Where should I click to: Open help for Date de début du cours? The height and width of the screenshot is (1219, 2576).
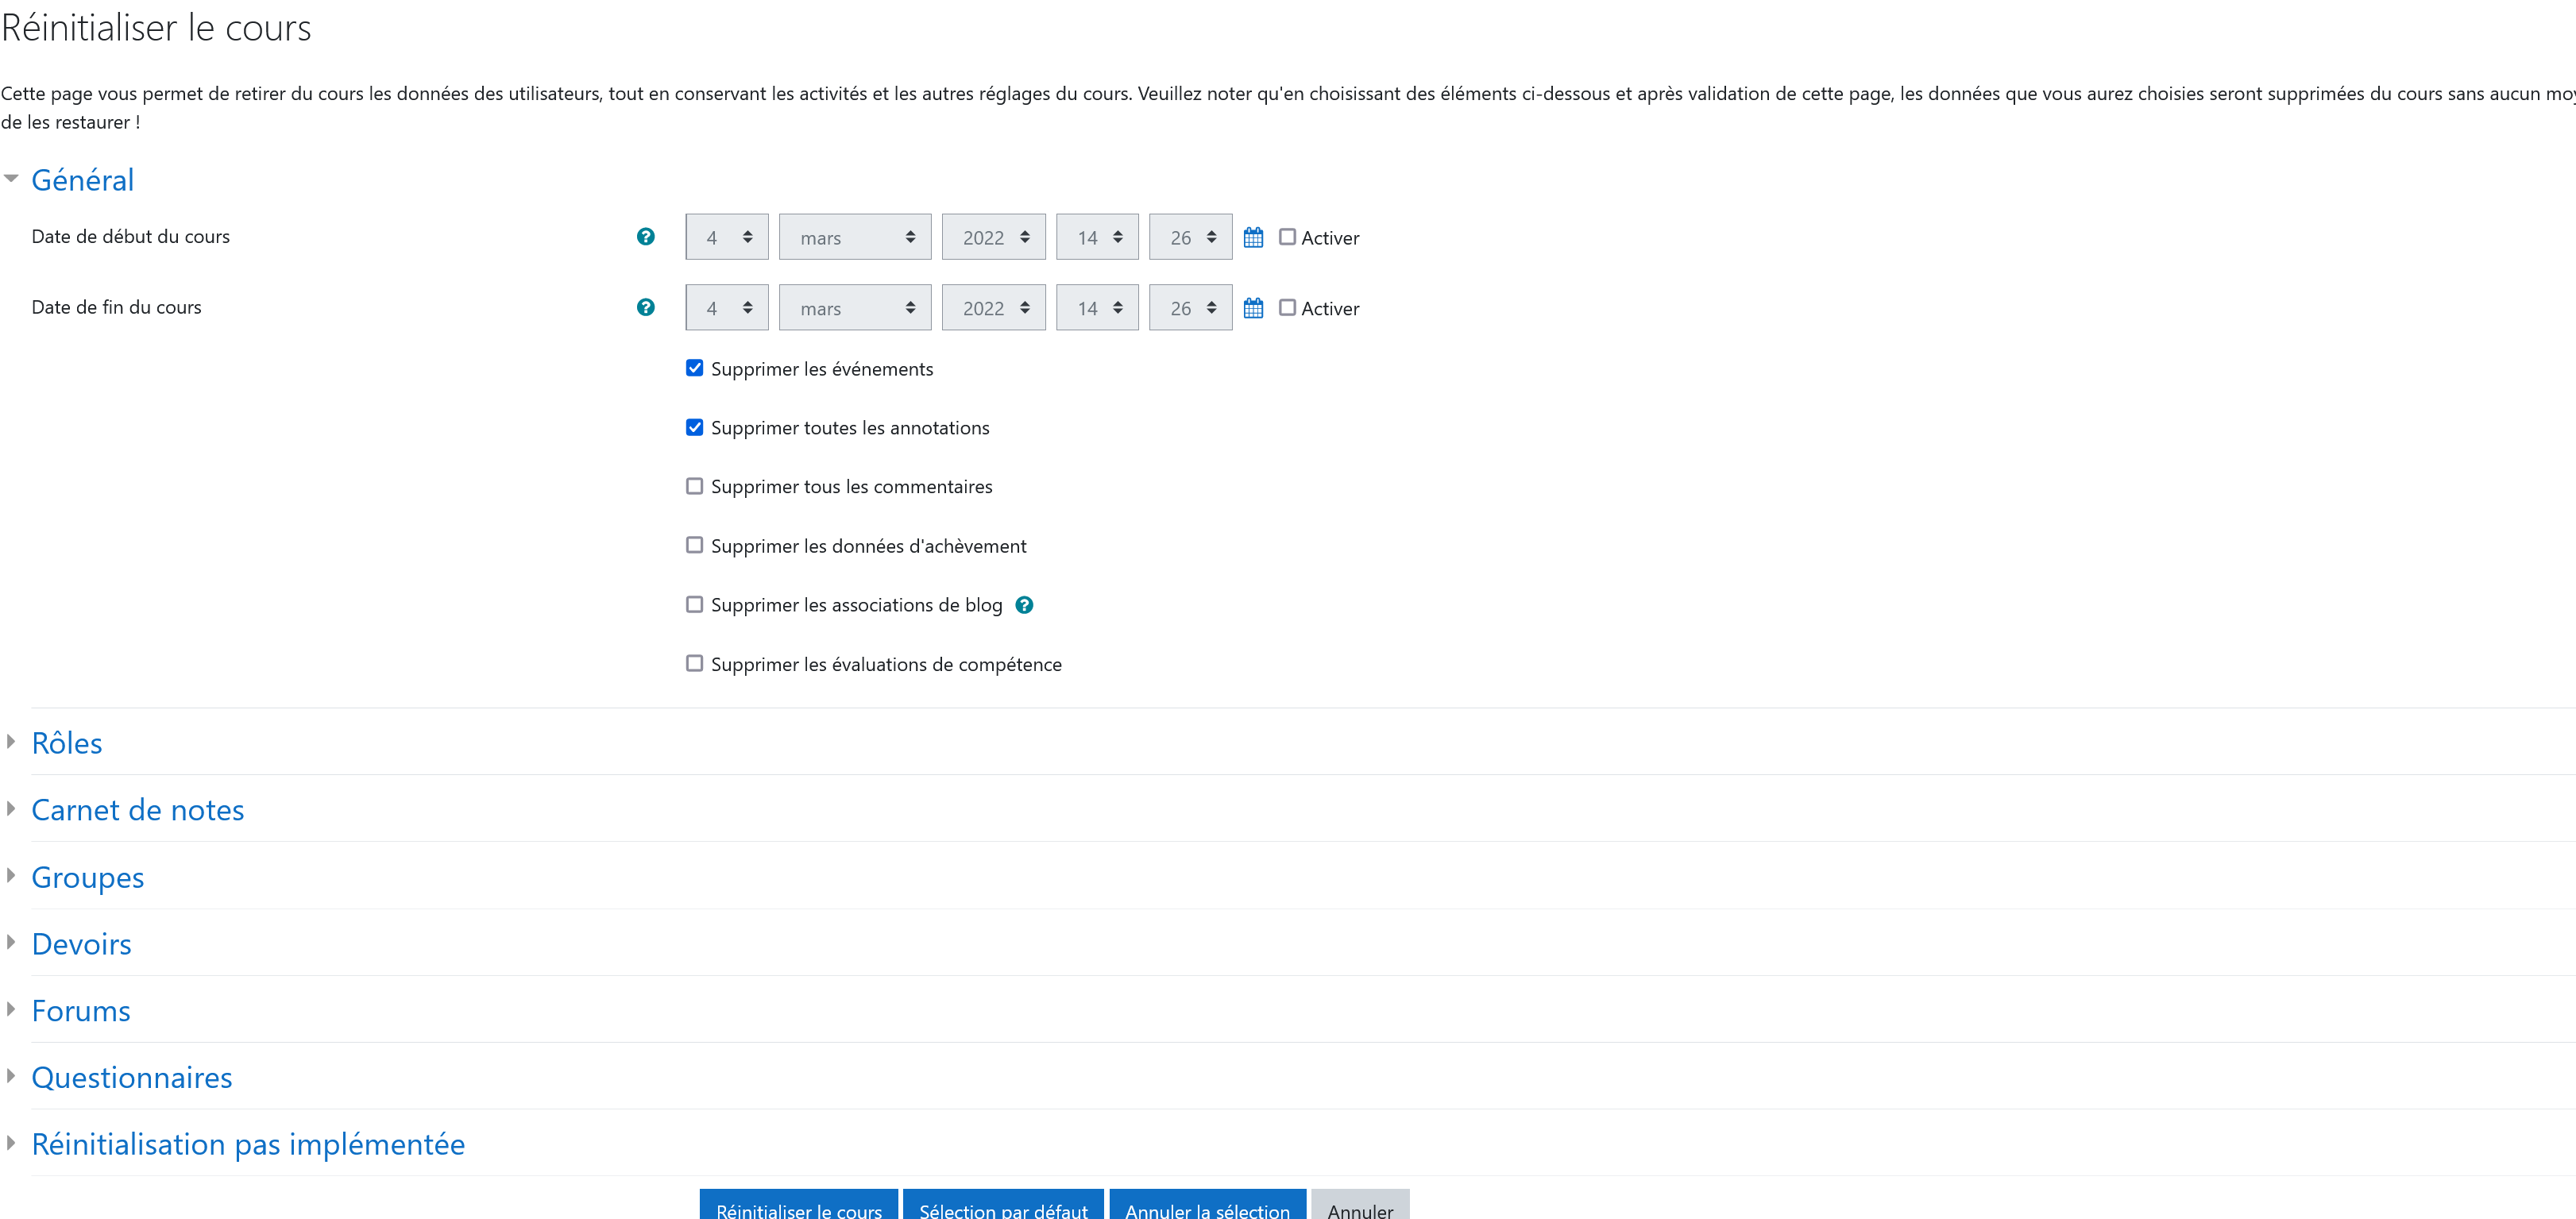point(646,237)
